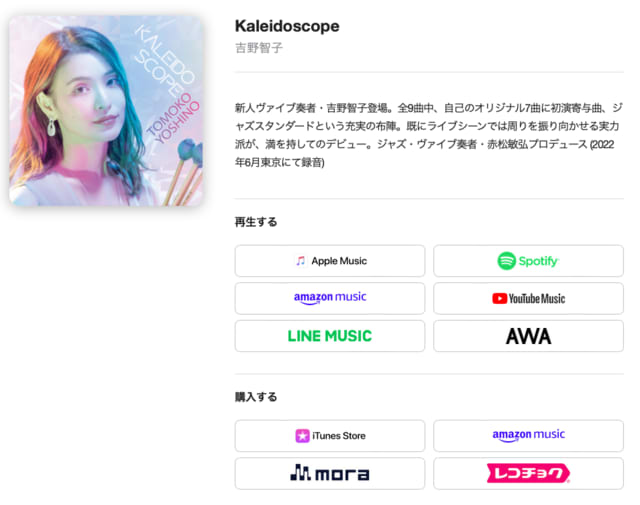This screenshot has height=505, width=640.
Task: Click the YouTube Music logo button
Action: 529,298
